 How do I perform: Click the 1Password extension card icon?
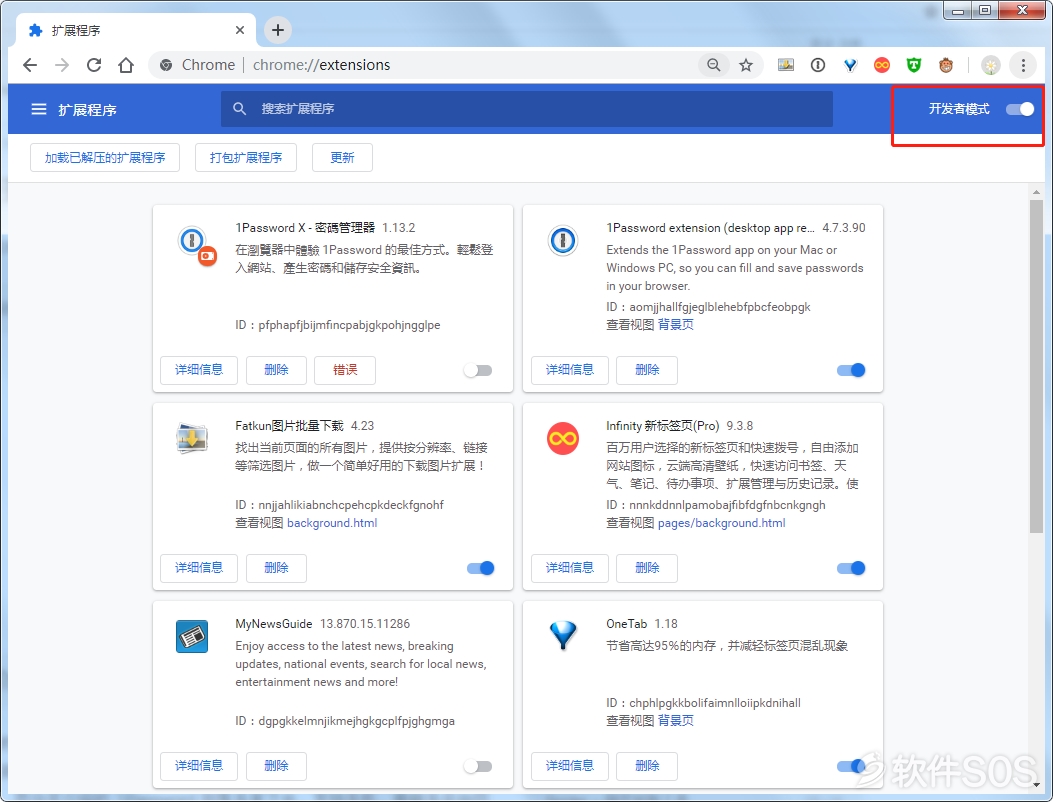(563, 240)
